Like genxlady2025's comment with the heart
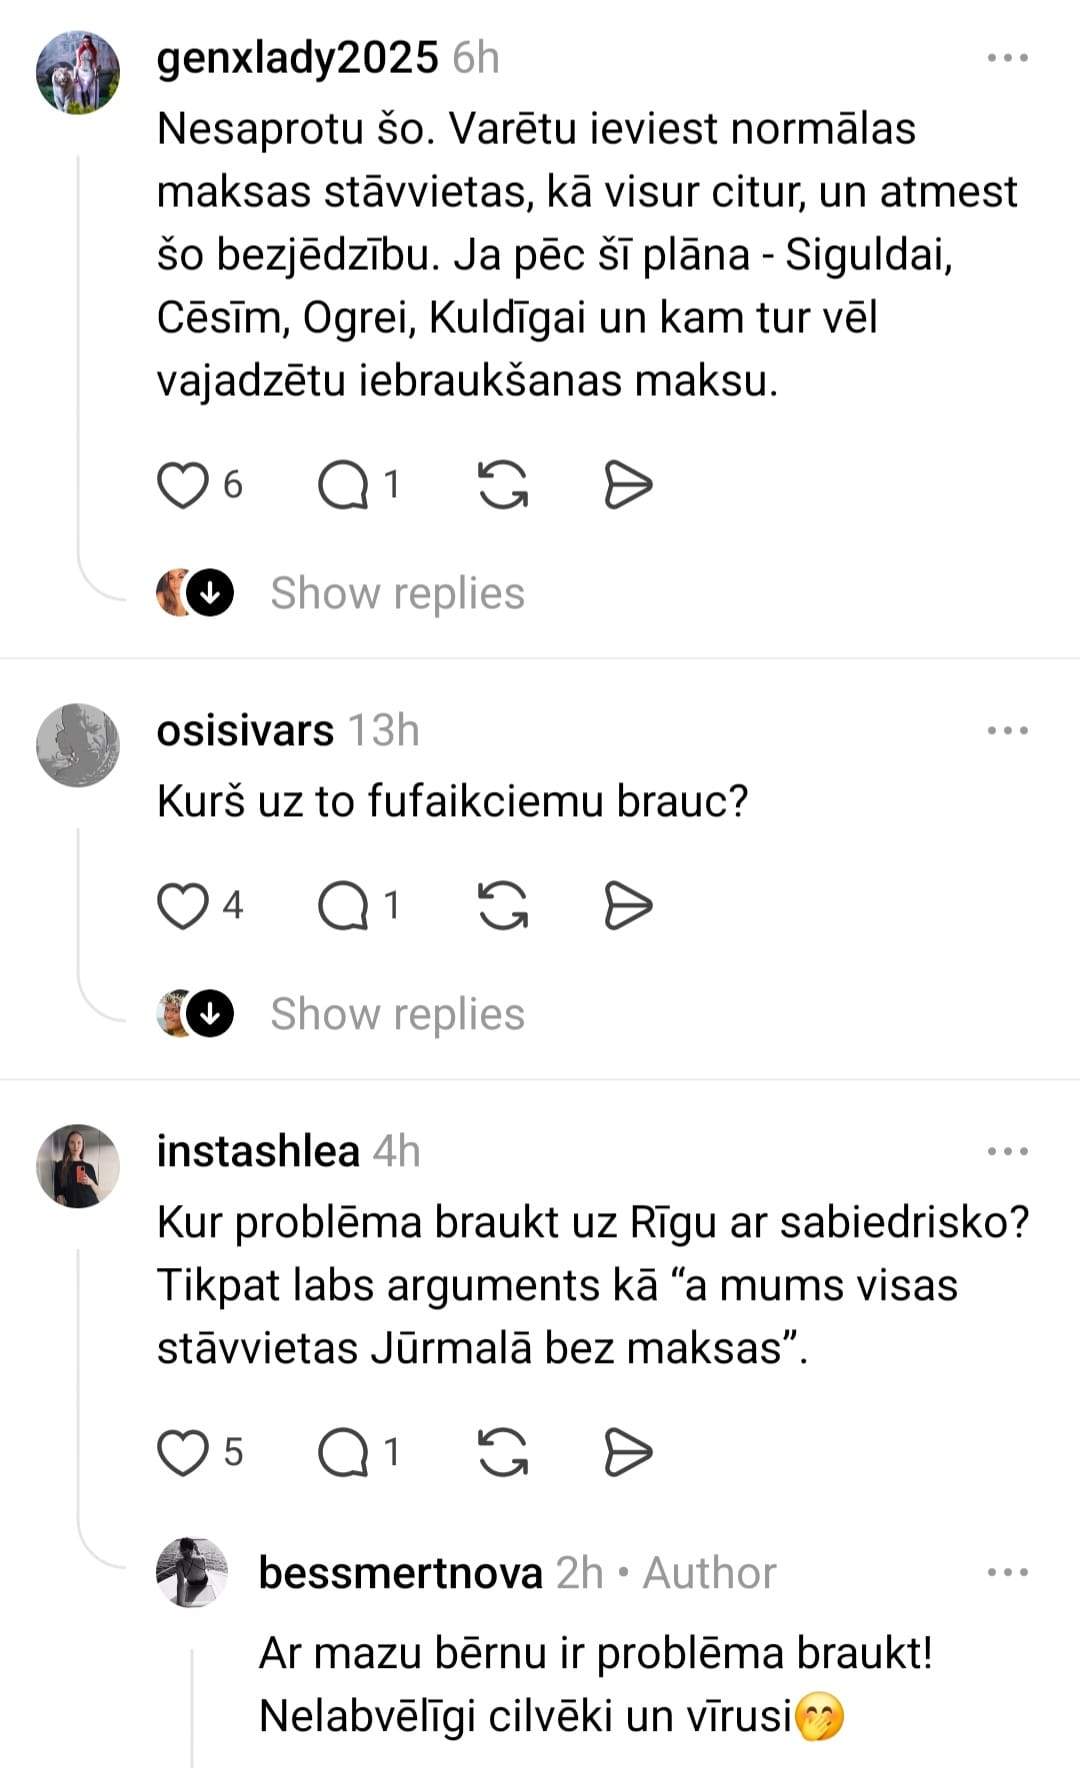 point(183,486)
